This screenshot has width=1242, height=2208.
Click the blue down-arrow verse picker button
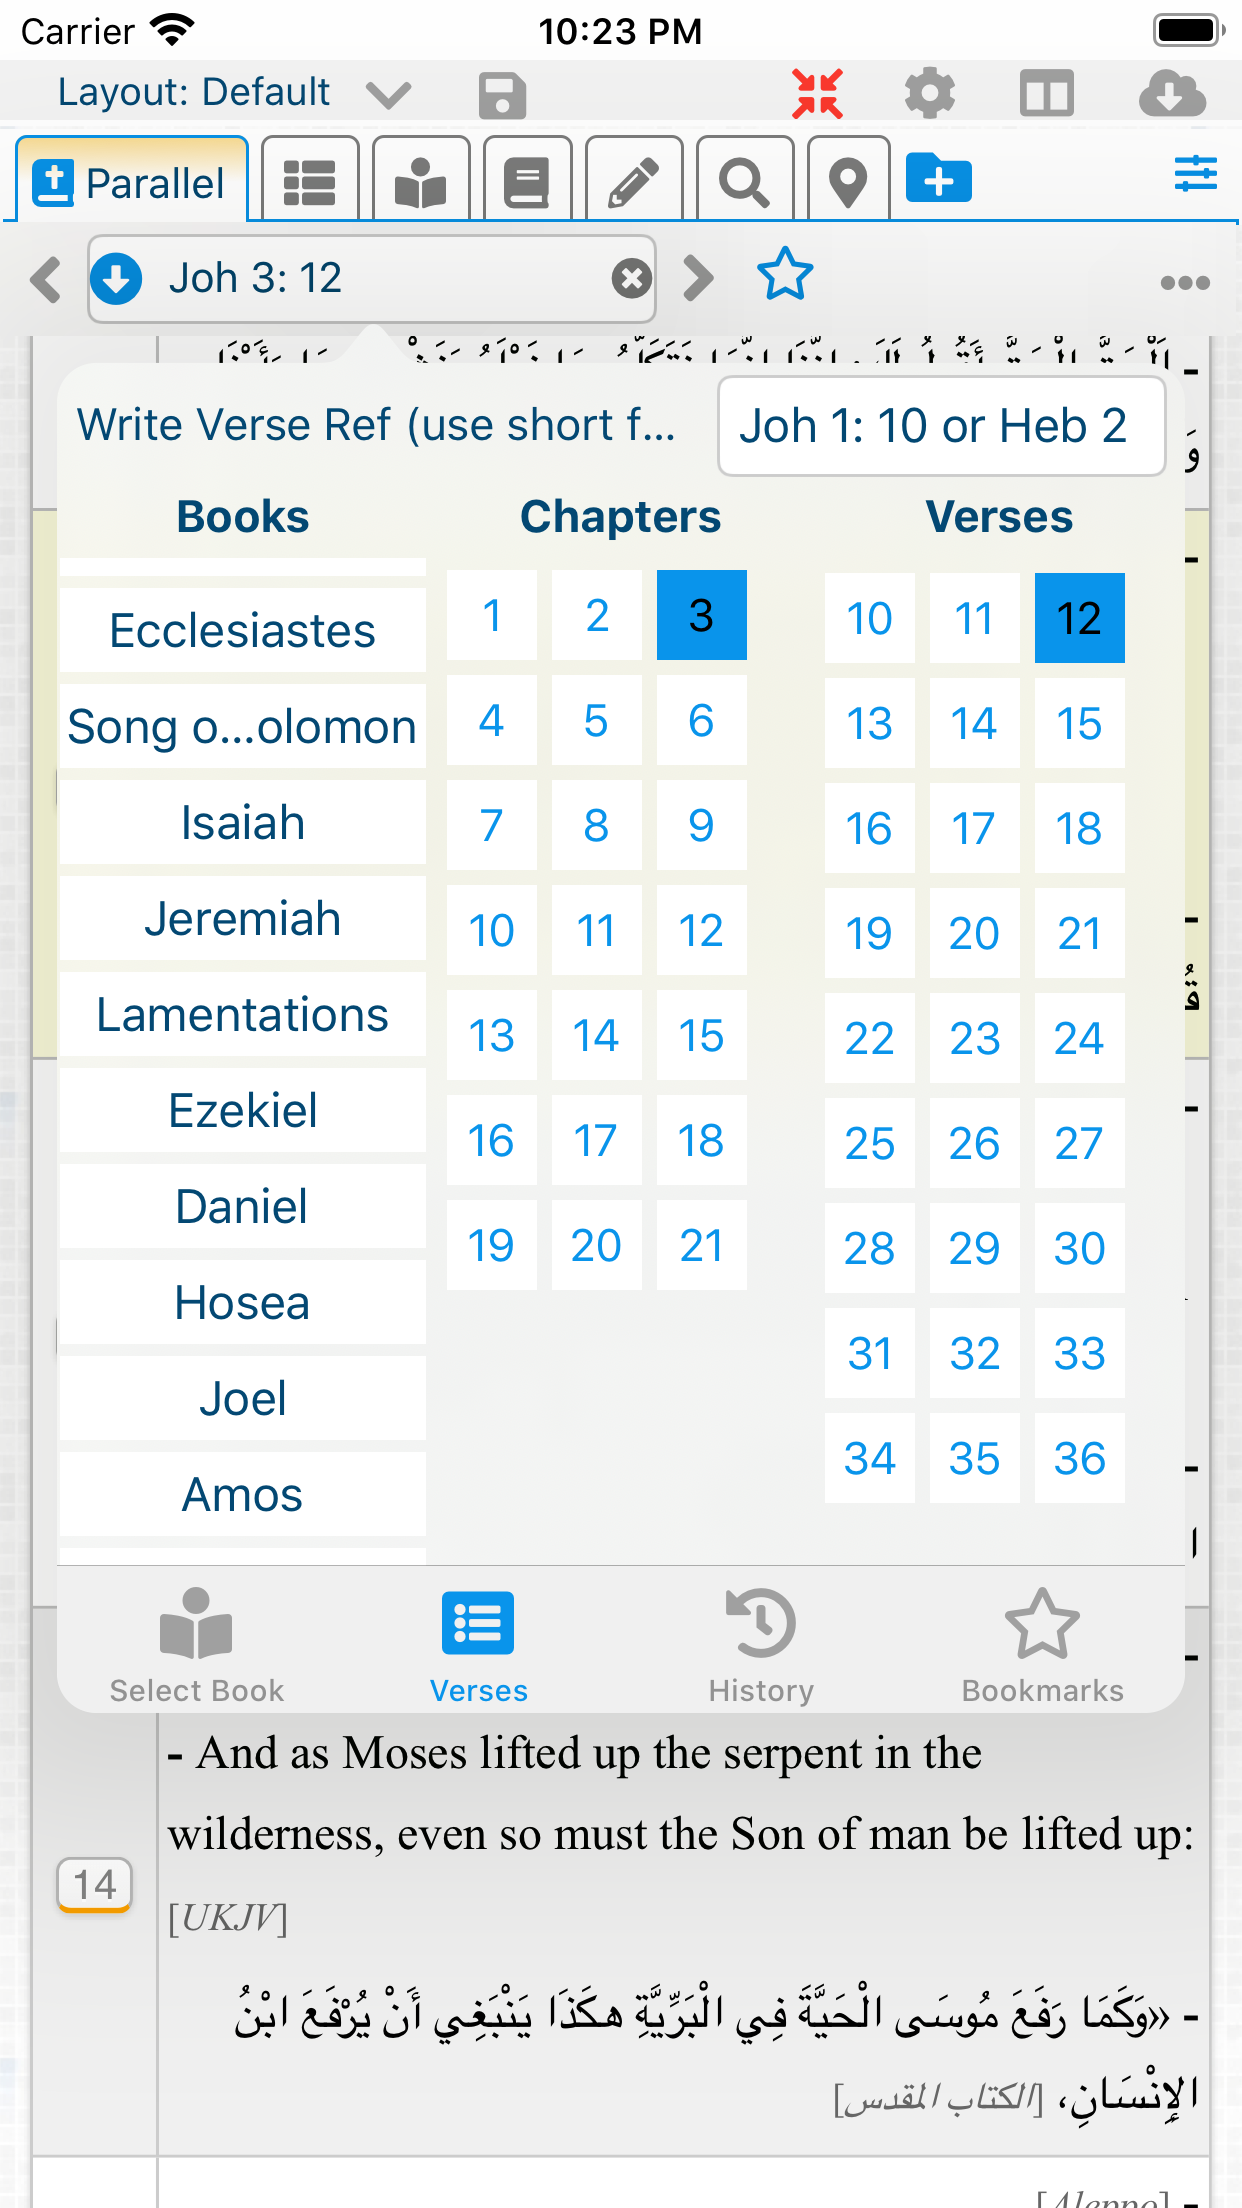coord(117,279)
